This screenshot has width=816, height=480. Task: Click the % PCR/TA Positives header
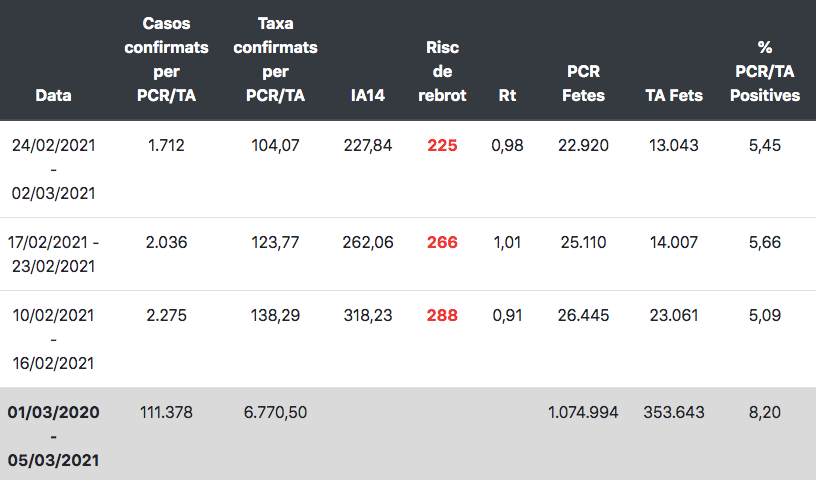point(765,72)
